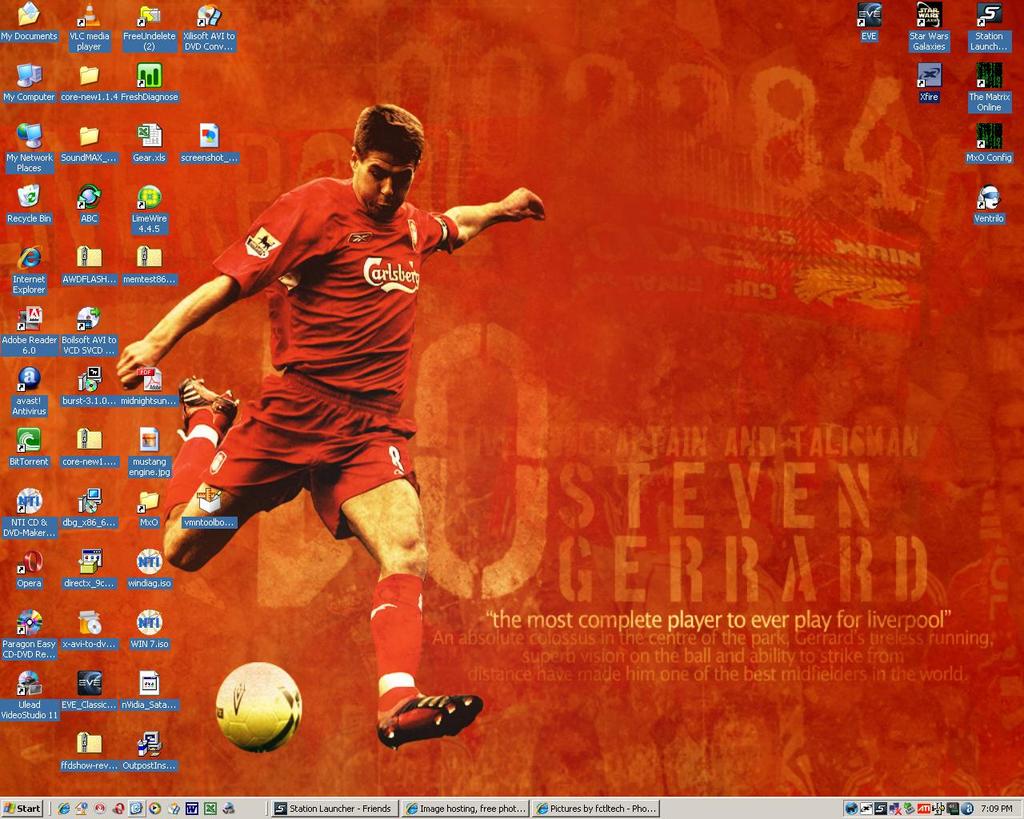Switch to Pictures by fctltech window

(596, 809)
